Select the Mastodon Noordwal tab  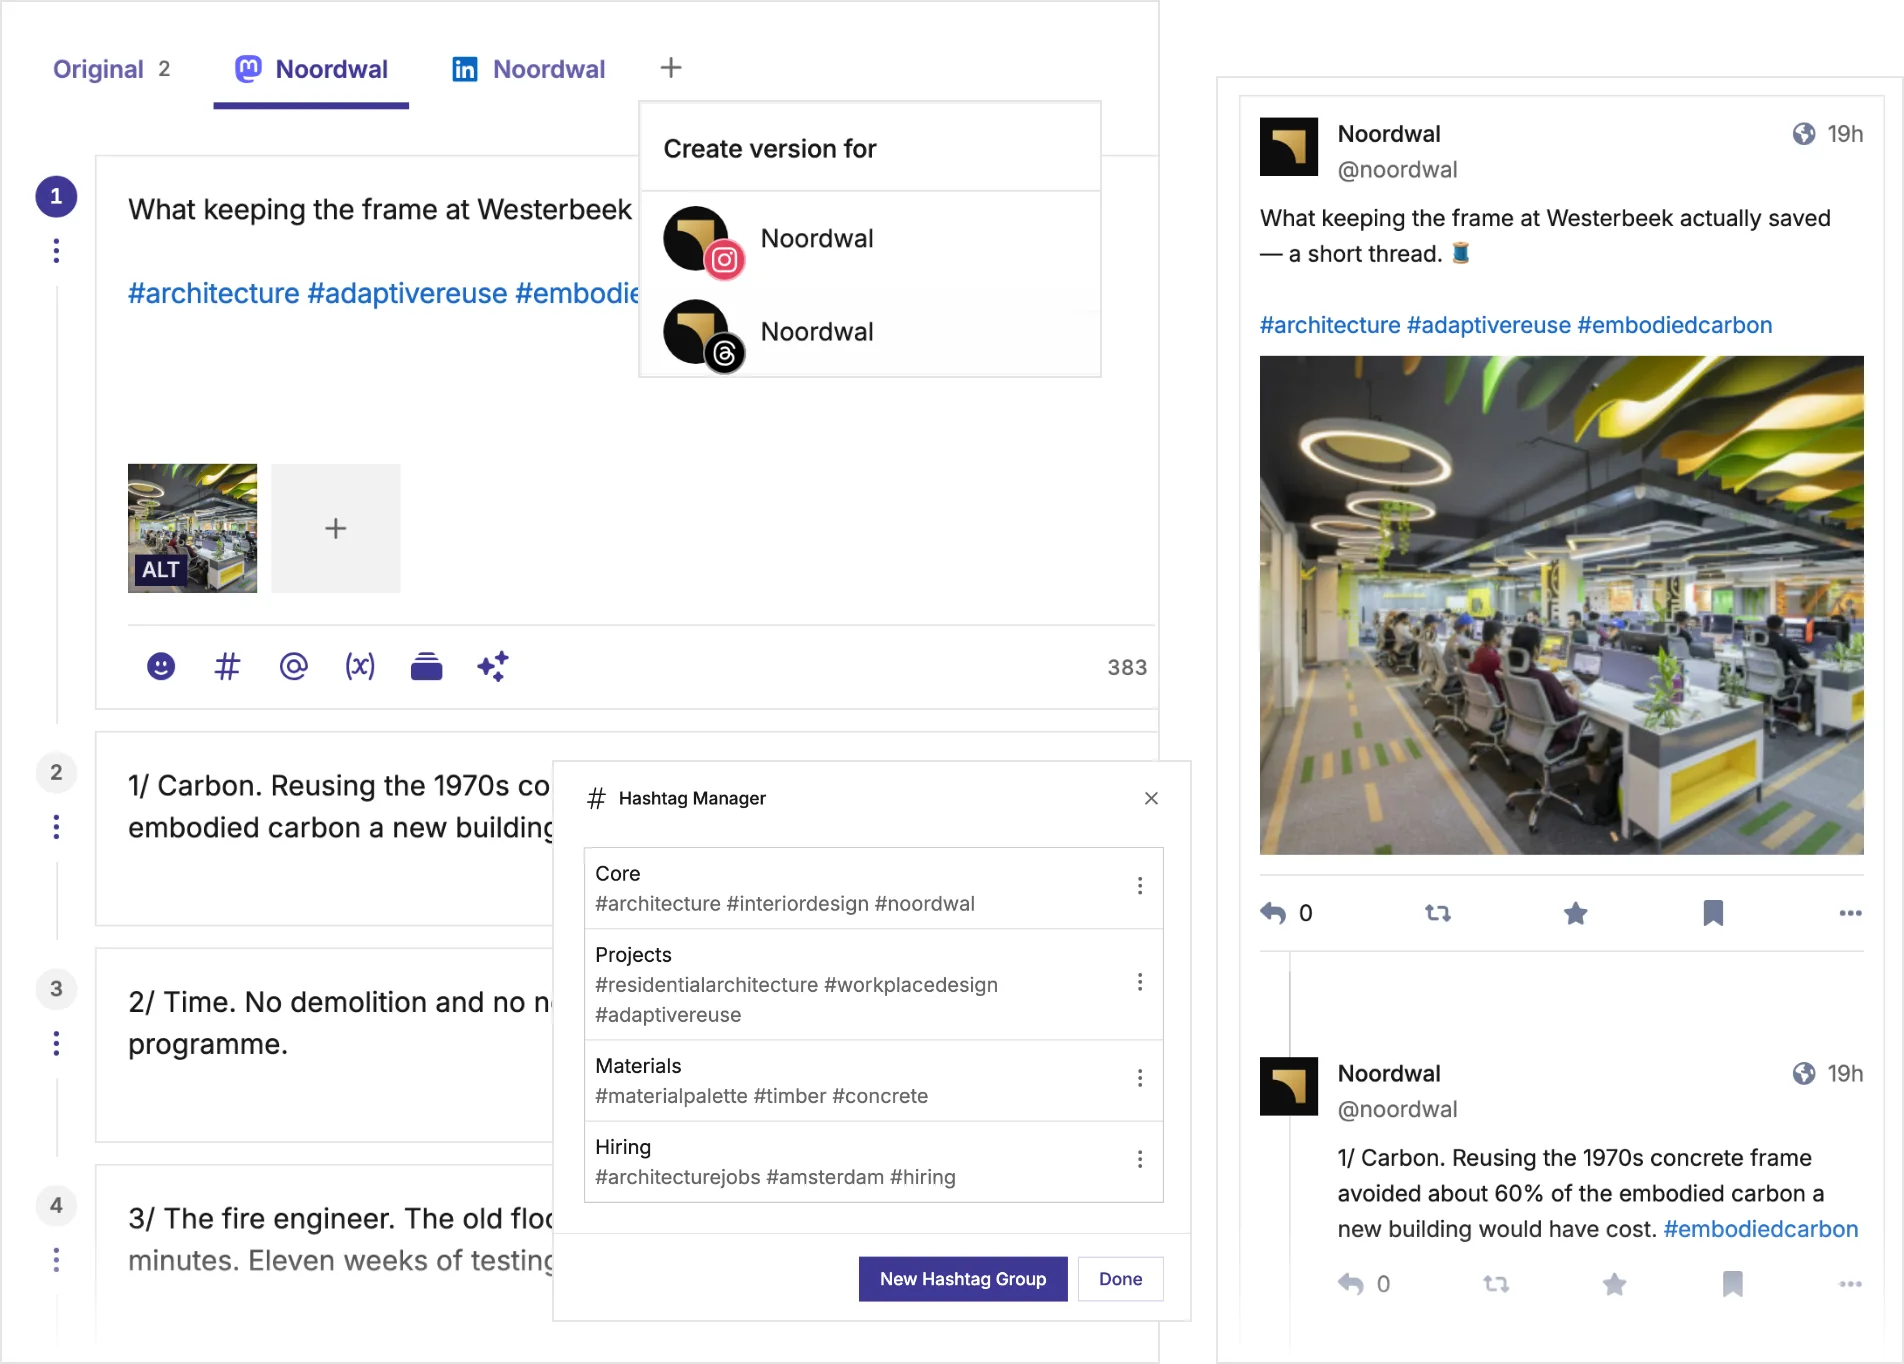point(311,69)
